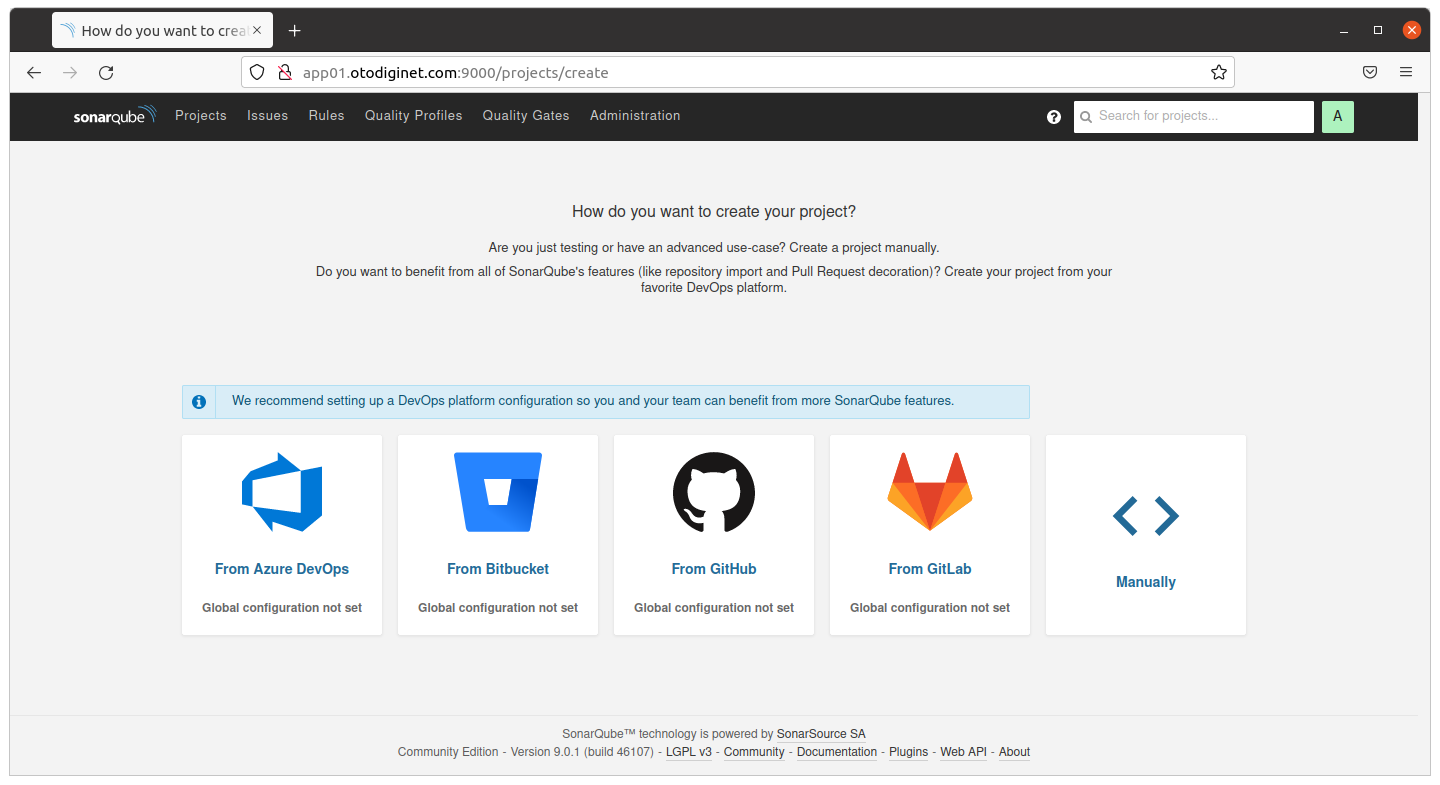Open the help question mark icon
The image size is (1440, 785).
1054,117
